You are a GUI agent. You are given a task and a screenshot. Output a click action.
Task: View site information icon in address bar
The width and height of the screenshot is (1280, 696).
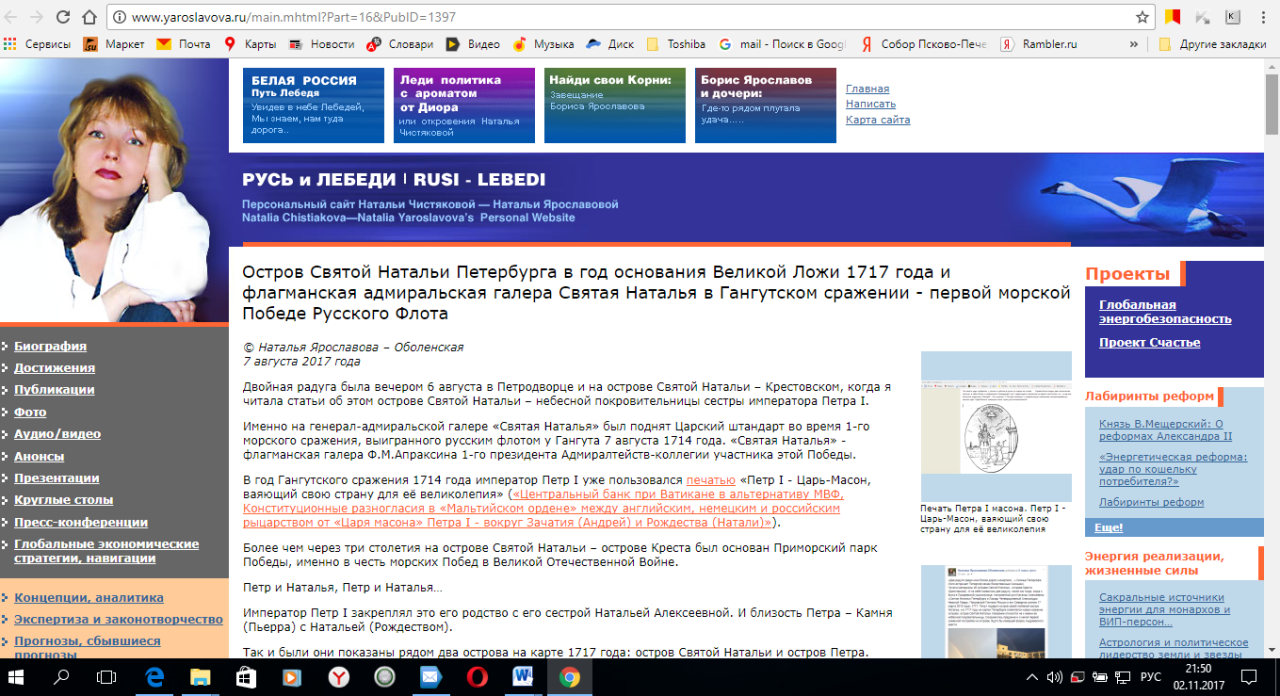point(119,17)
